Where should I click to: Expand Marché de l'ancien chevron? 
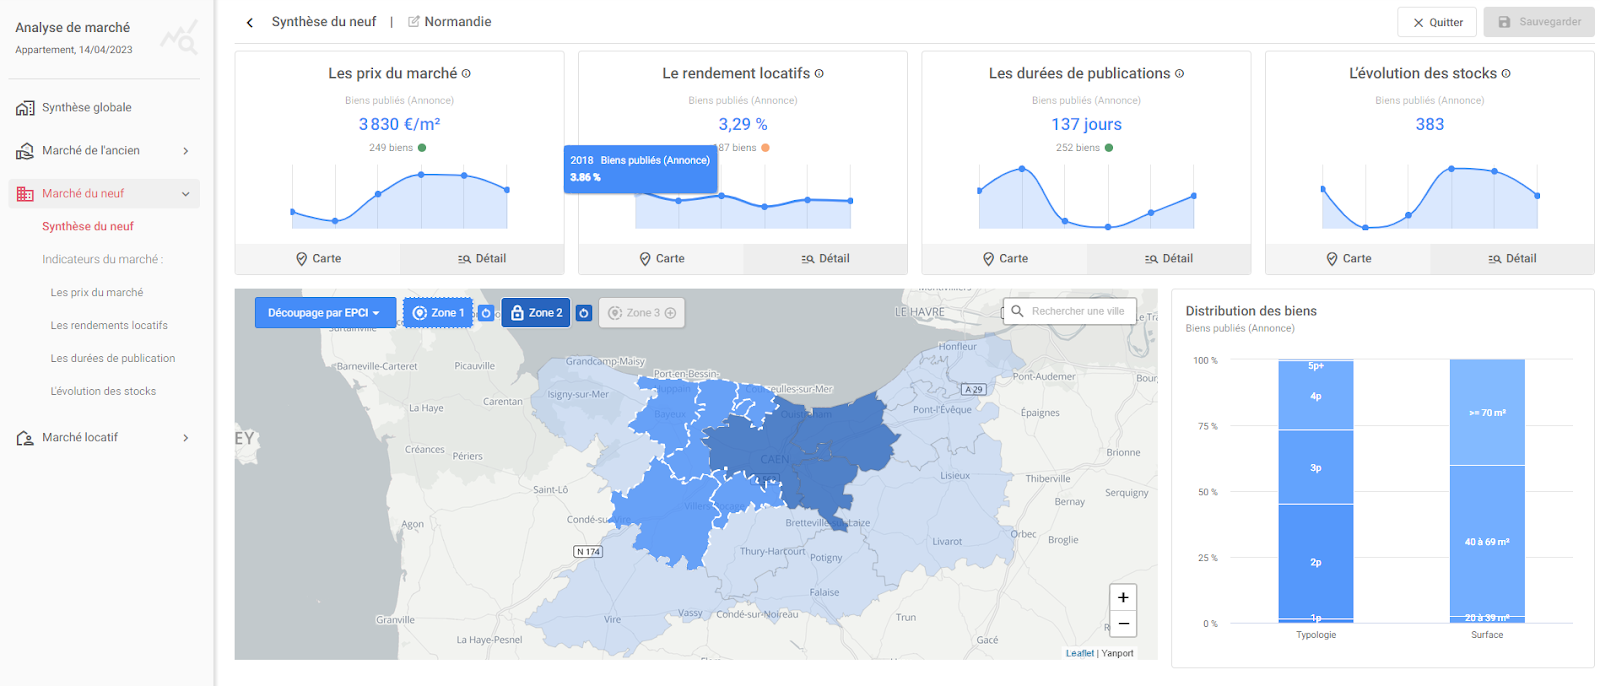(x=186, y=151)
